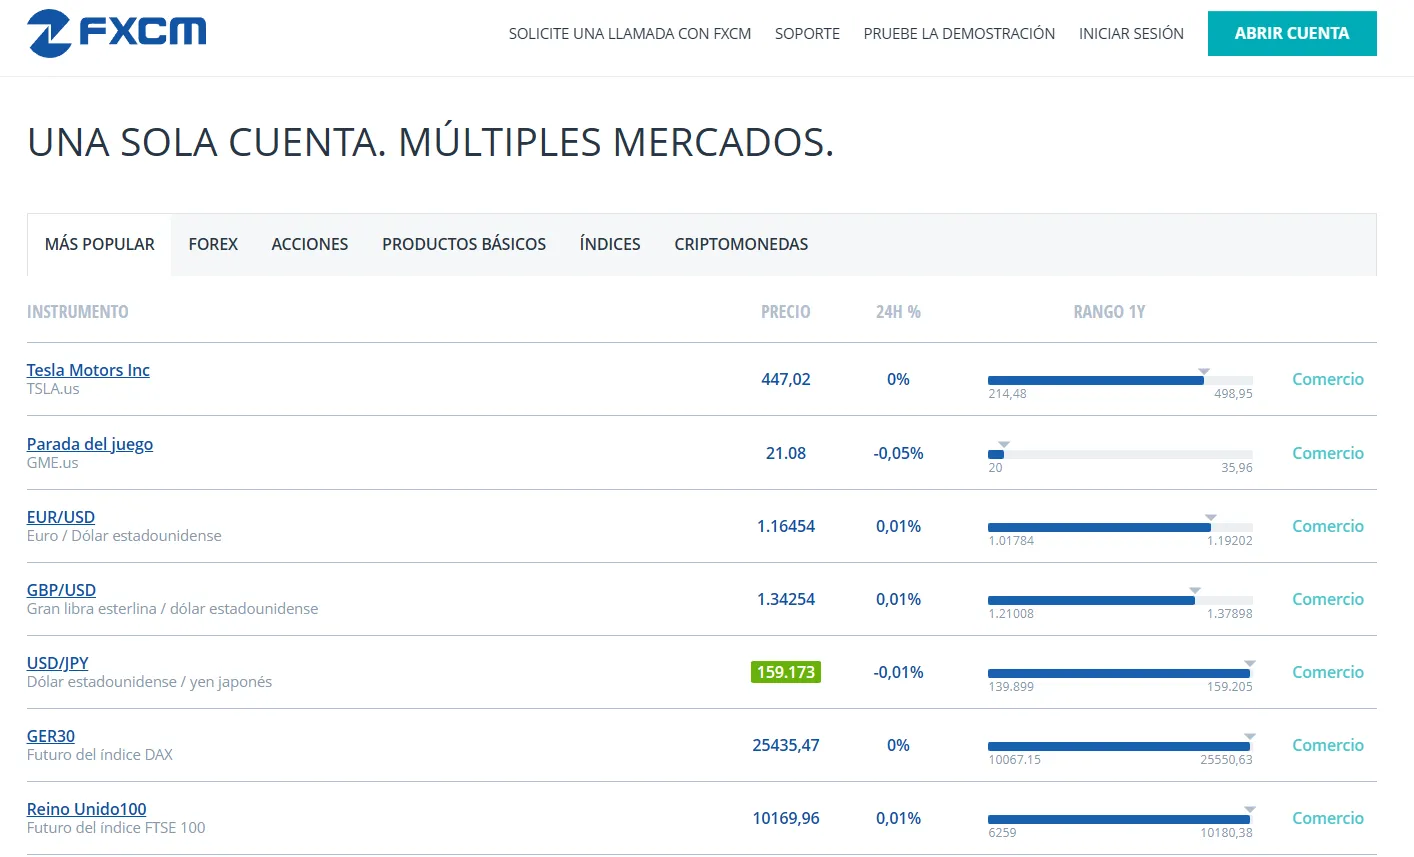The height and width of the screenshot is (857, 1414).
Task: Open the ÍNDICES tab
Action: 610,244
